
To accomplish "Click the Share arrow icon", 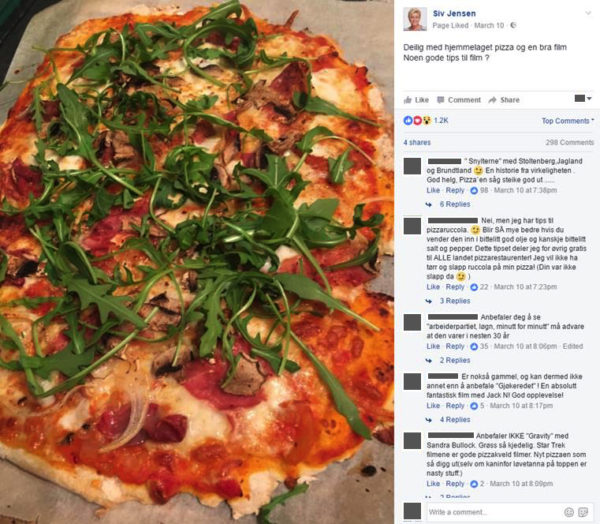I will point(492,100).
